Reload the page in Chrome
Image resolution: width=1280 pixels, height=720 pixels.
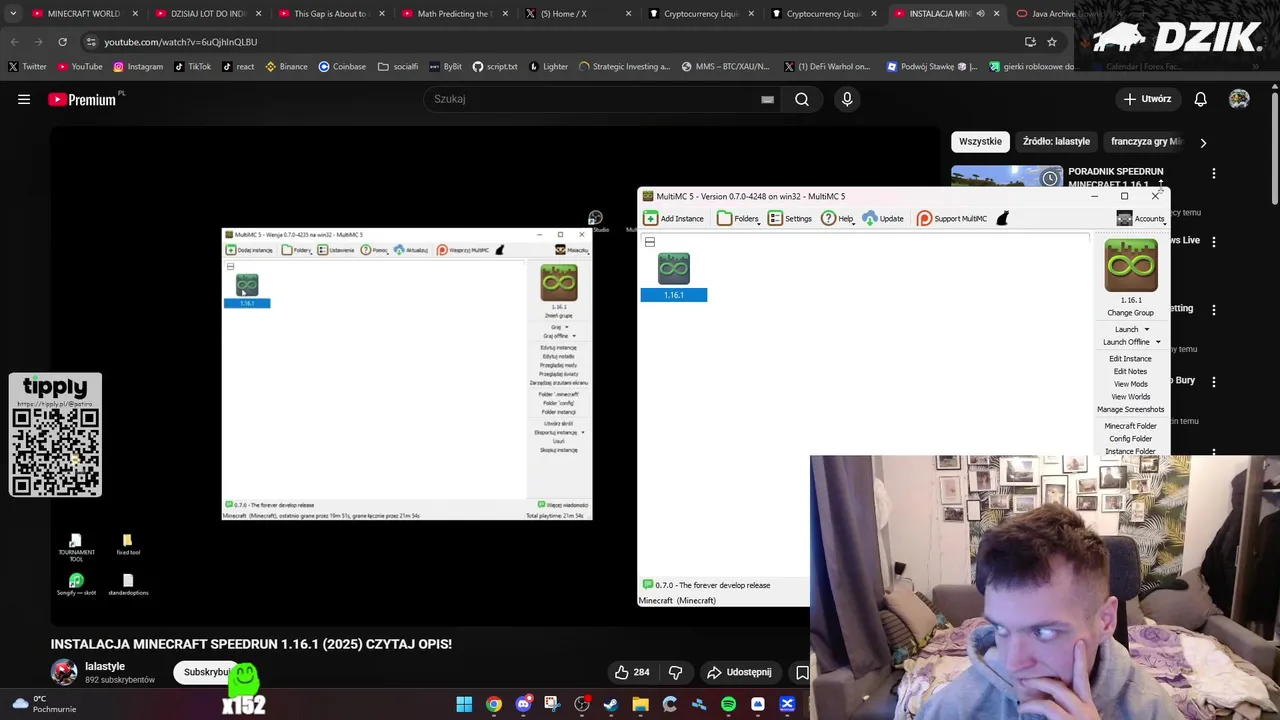pyautogui.click(x=62, y=42)
